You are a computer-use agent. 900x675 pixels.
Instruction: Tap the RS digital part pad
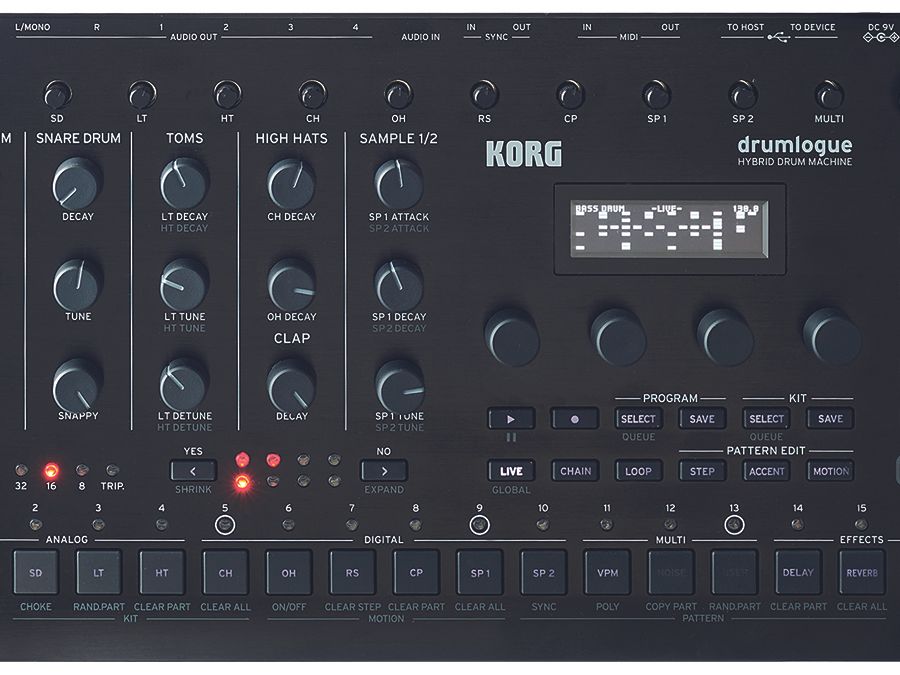pos(352,572)
